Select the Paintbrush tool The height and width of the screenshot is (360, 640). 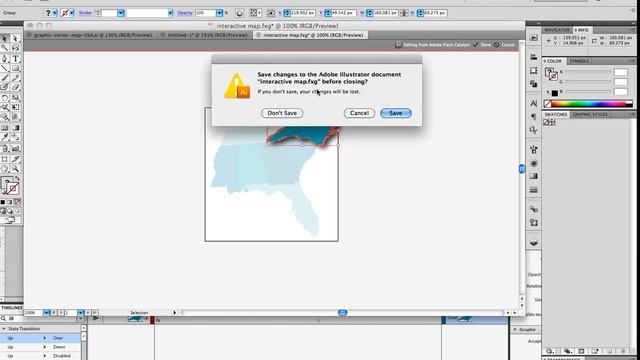[4, 78]
